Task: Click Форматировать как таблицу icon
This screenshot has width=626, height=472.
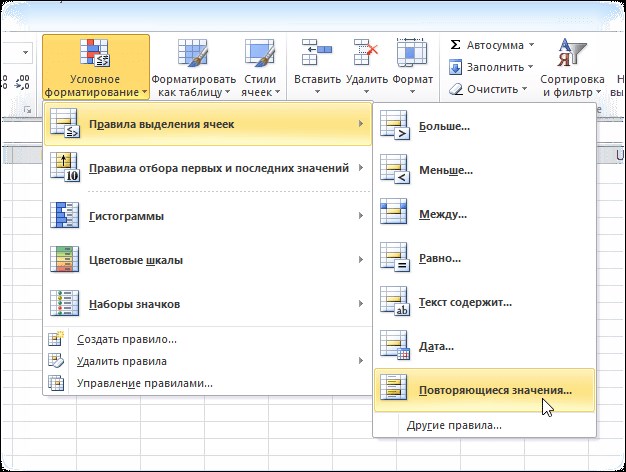Action: click(x=193, y=52)
